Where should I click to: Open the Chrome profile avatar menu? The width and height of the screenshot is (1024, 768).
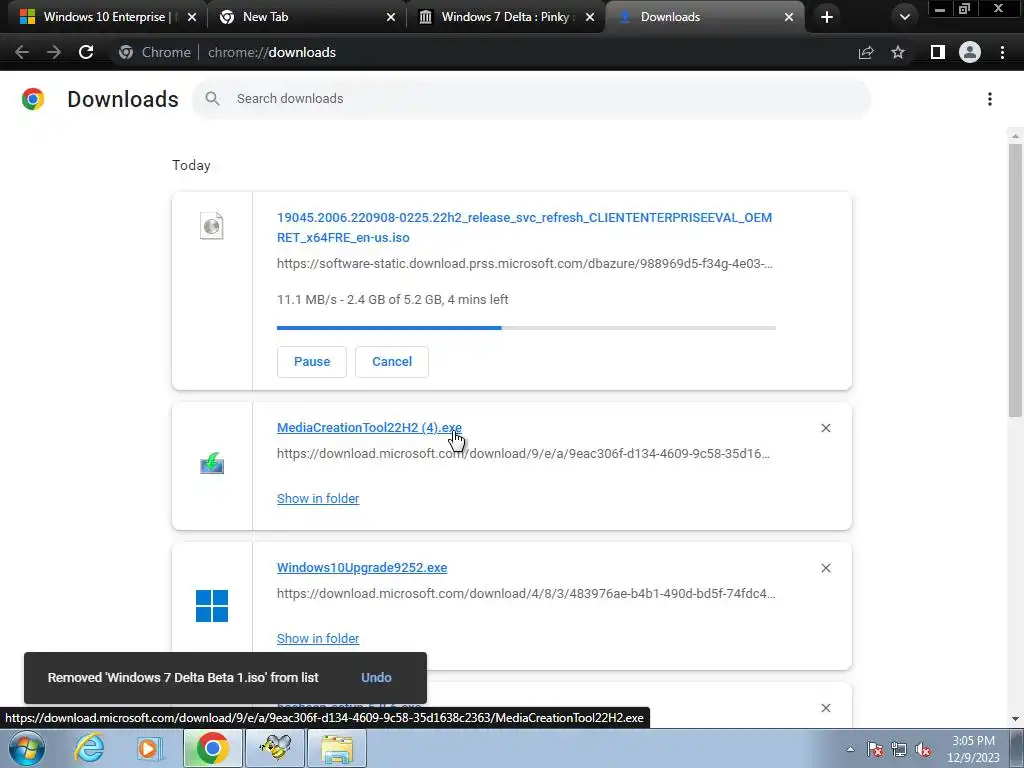click(970, 52)
